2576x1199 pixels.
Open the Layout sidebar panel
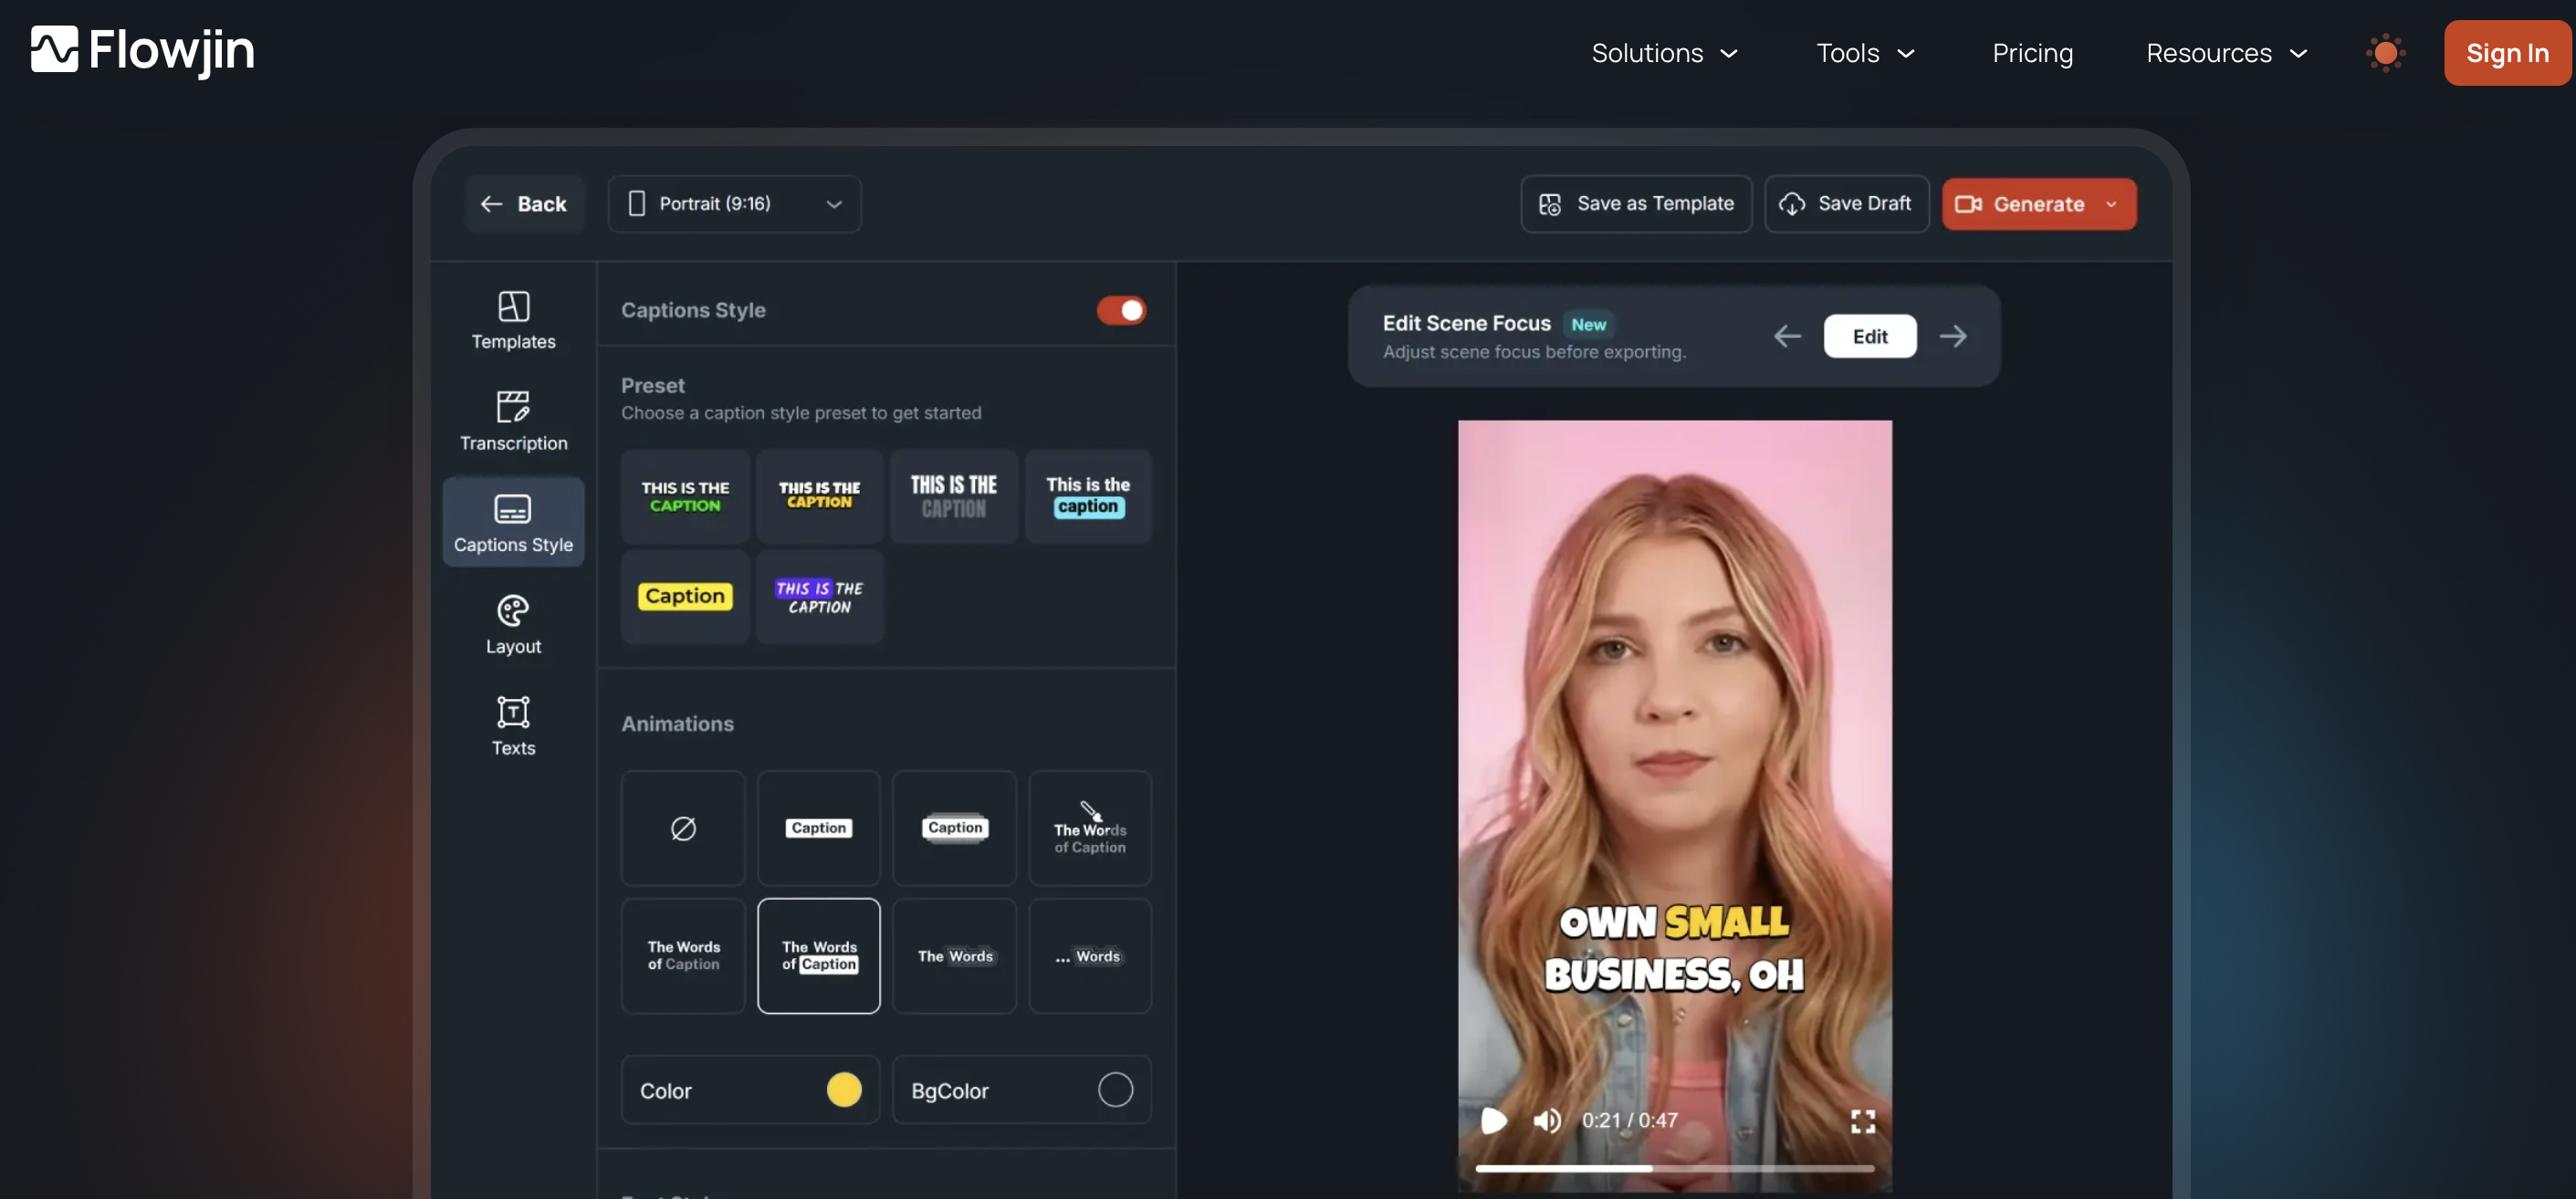[513, 624]
